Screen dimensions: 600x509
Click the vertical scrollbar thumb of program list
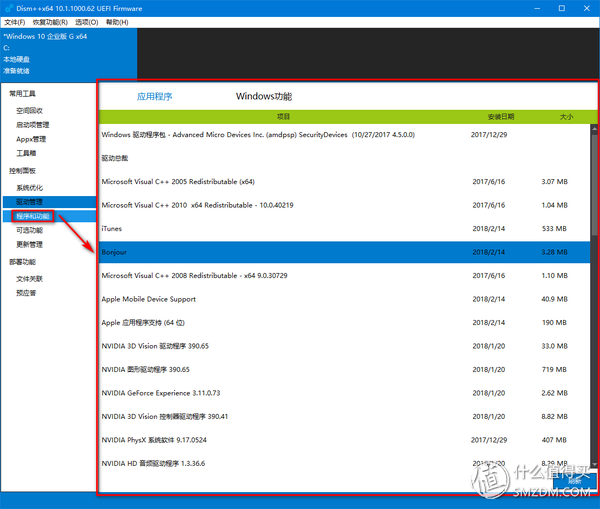[594, 186]
